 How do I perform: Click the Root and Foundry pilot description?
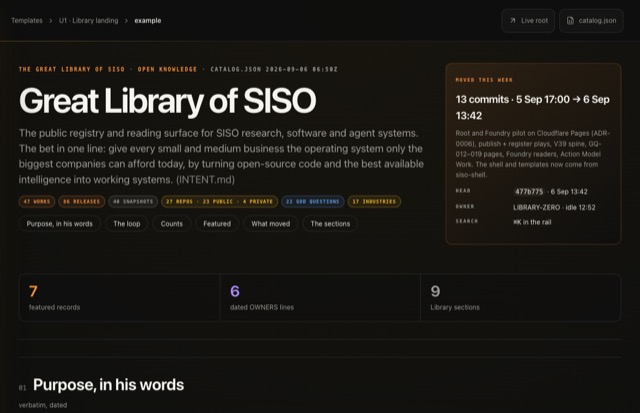point(533,154)
